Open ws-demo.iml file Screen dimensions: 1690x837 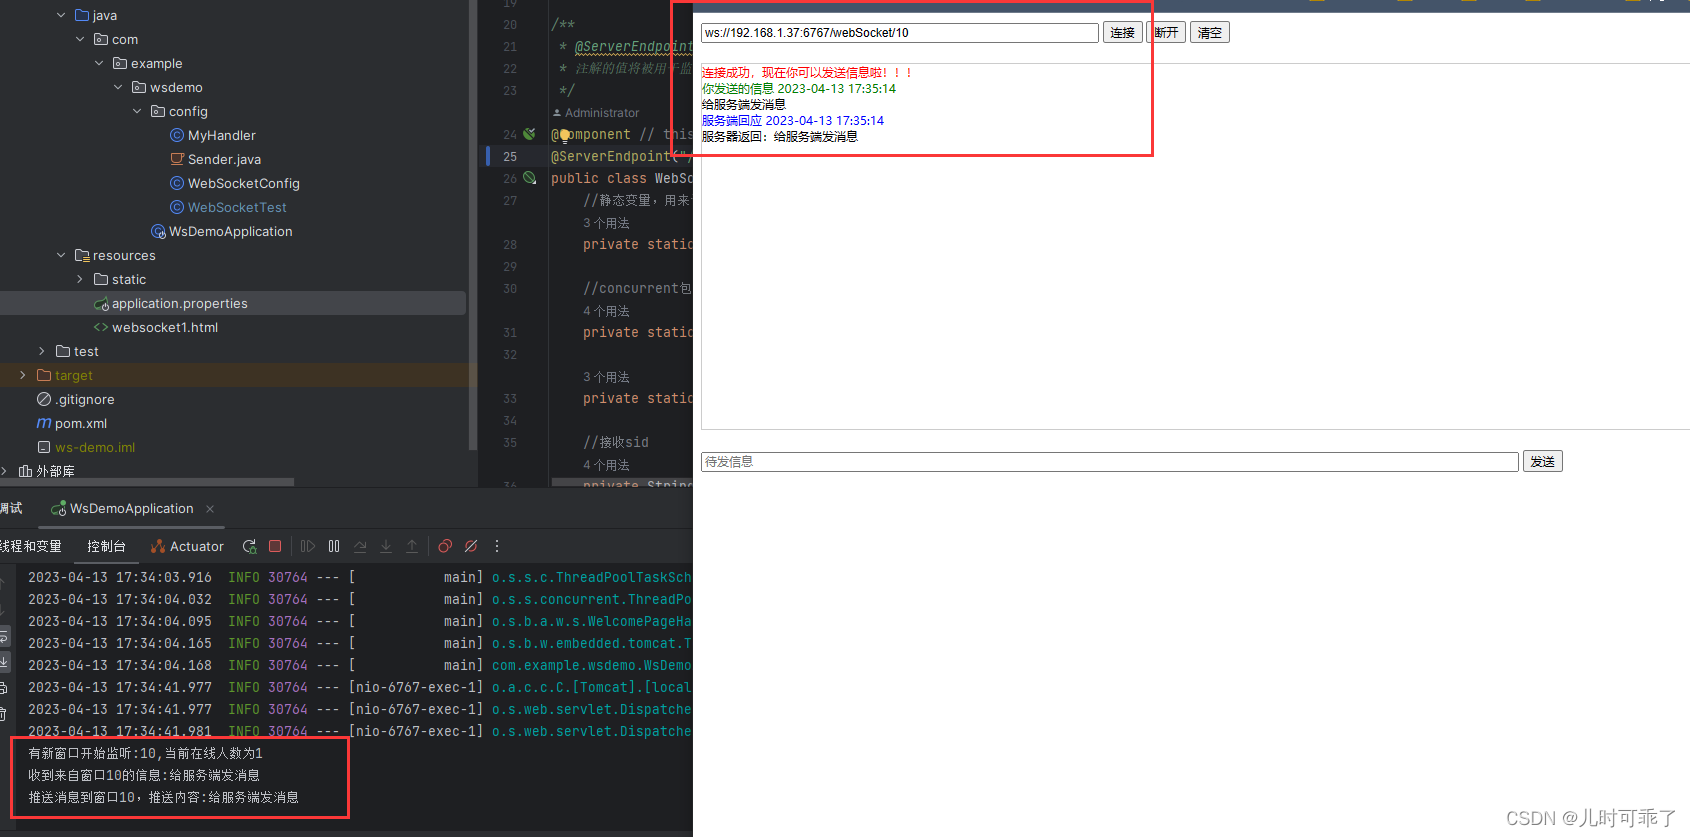click(x=94, y=447)
